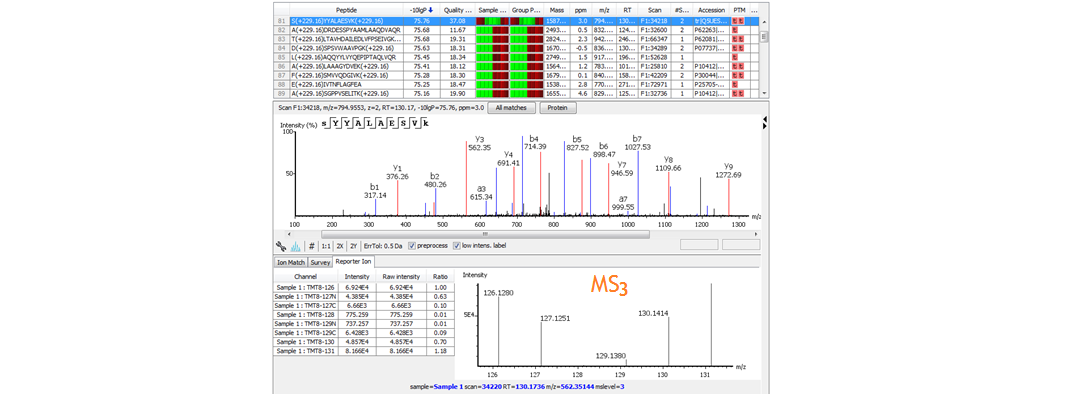
Task: Click the spectrum scrollbar right arrow
Action: click(757, 234)
